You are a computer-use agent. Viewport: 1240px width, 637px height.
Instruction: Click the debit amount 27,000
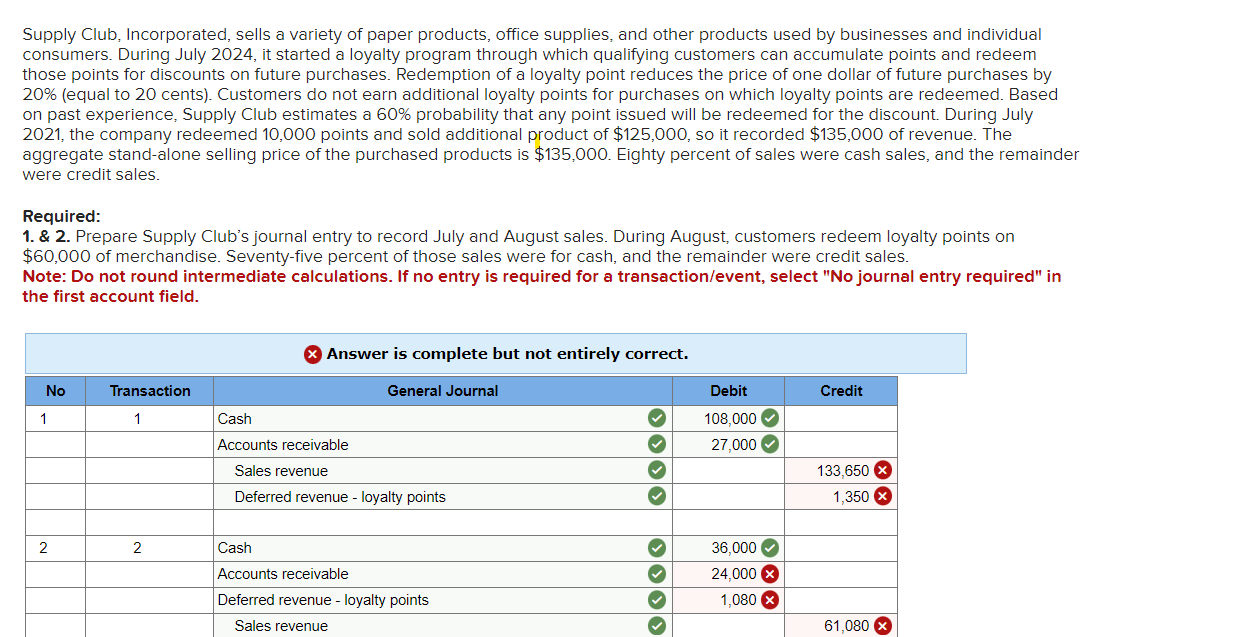pyautogui.click(x=734, y=445)
